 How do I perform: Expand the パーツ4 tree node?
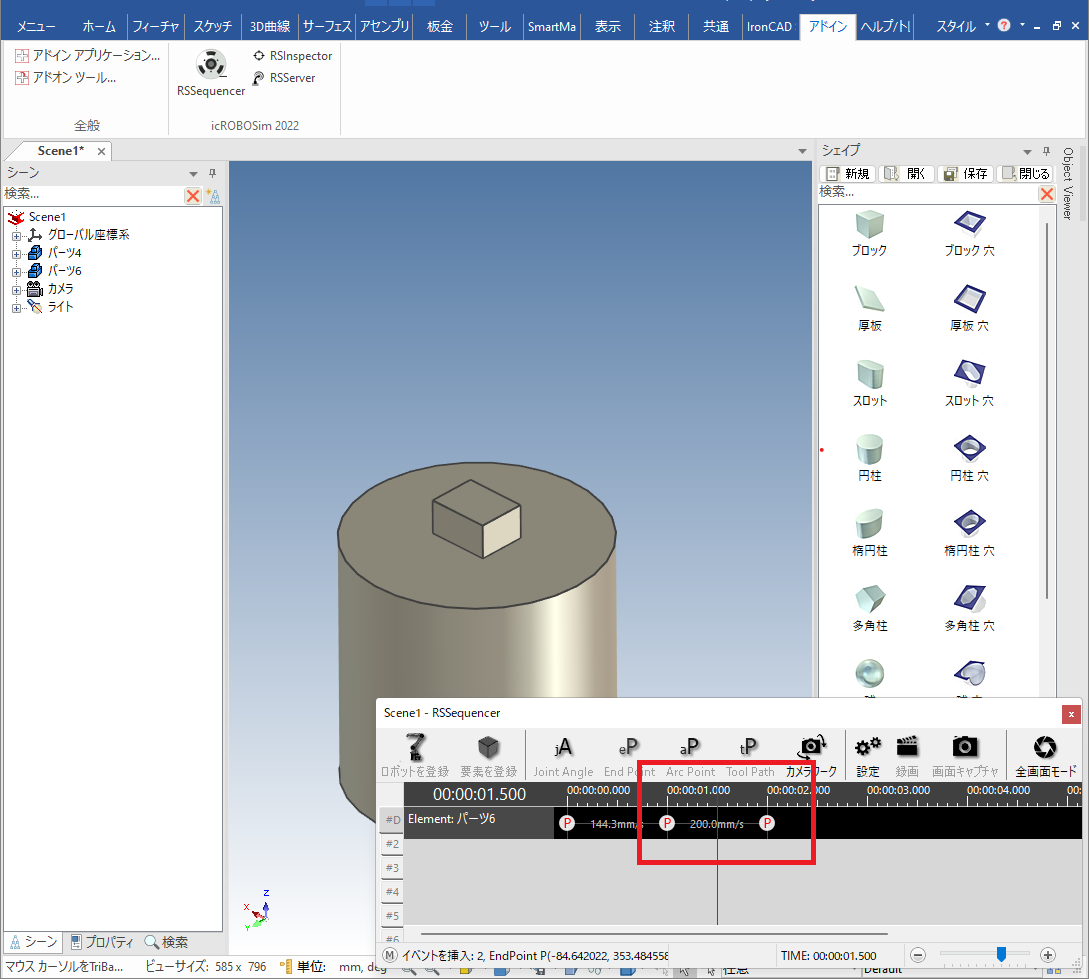coord(16,253)
